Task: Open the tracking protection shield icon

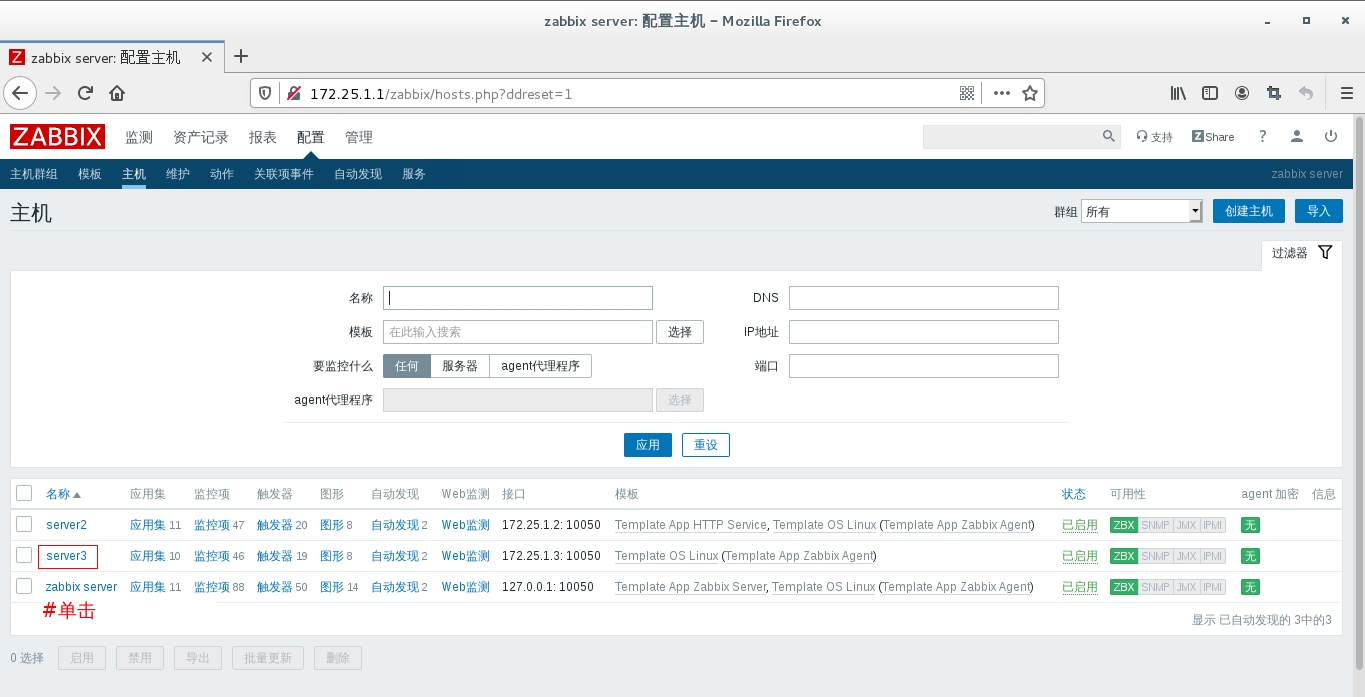Action: pos(265,93)
